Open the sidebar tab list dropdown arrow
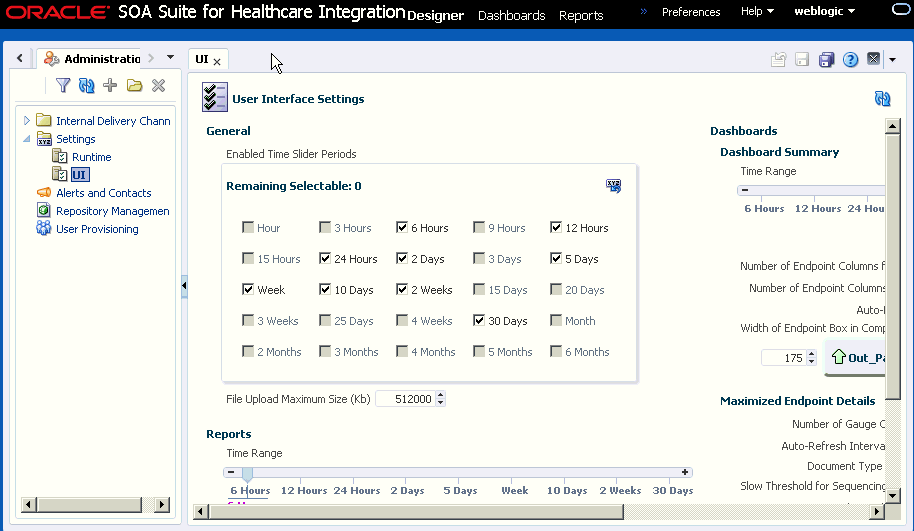The width and height of the screenshot is (914, 531). (170, 57)
